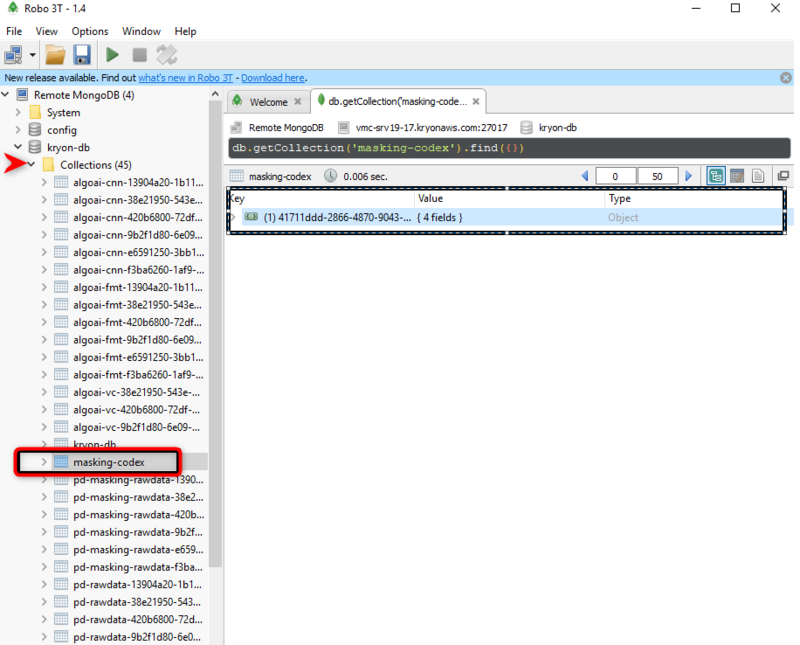
Task: Expand pd-masking-rawdata-38e2 collection
Action: click(x=44, y=497)
